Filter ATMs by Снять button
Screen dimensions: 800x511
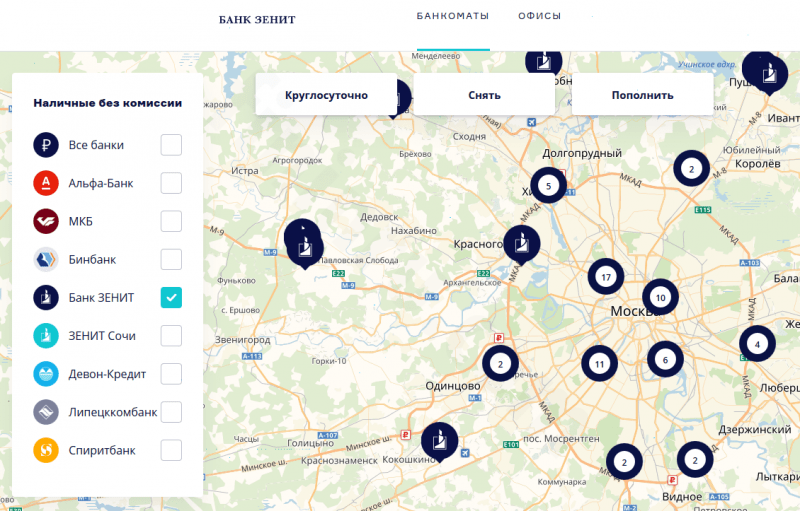click(484, 95)
